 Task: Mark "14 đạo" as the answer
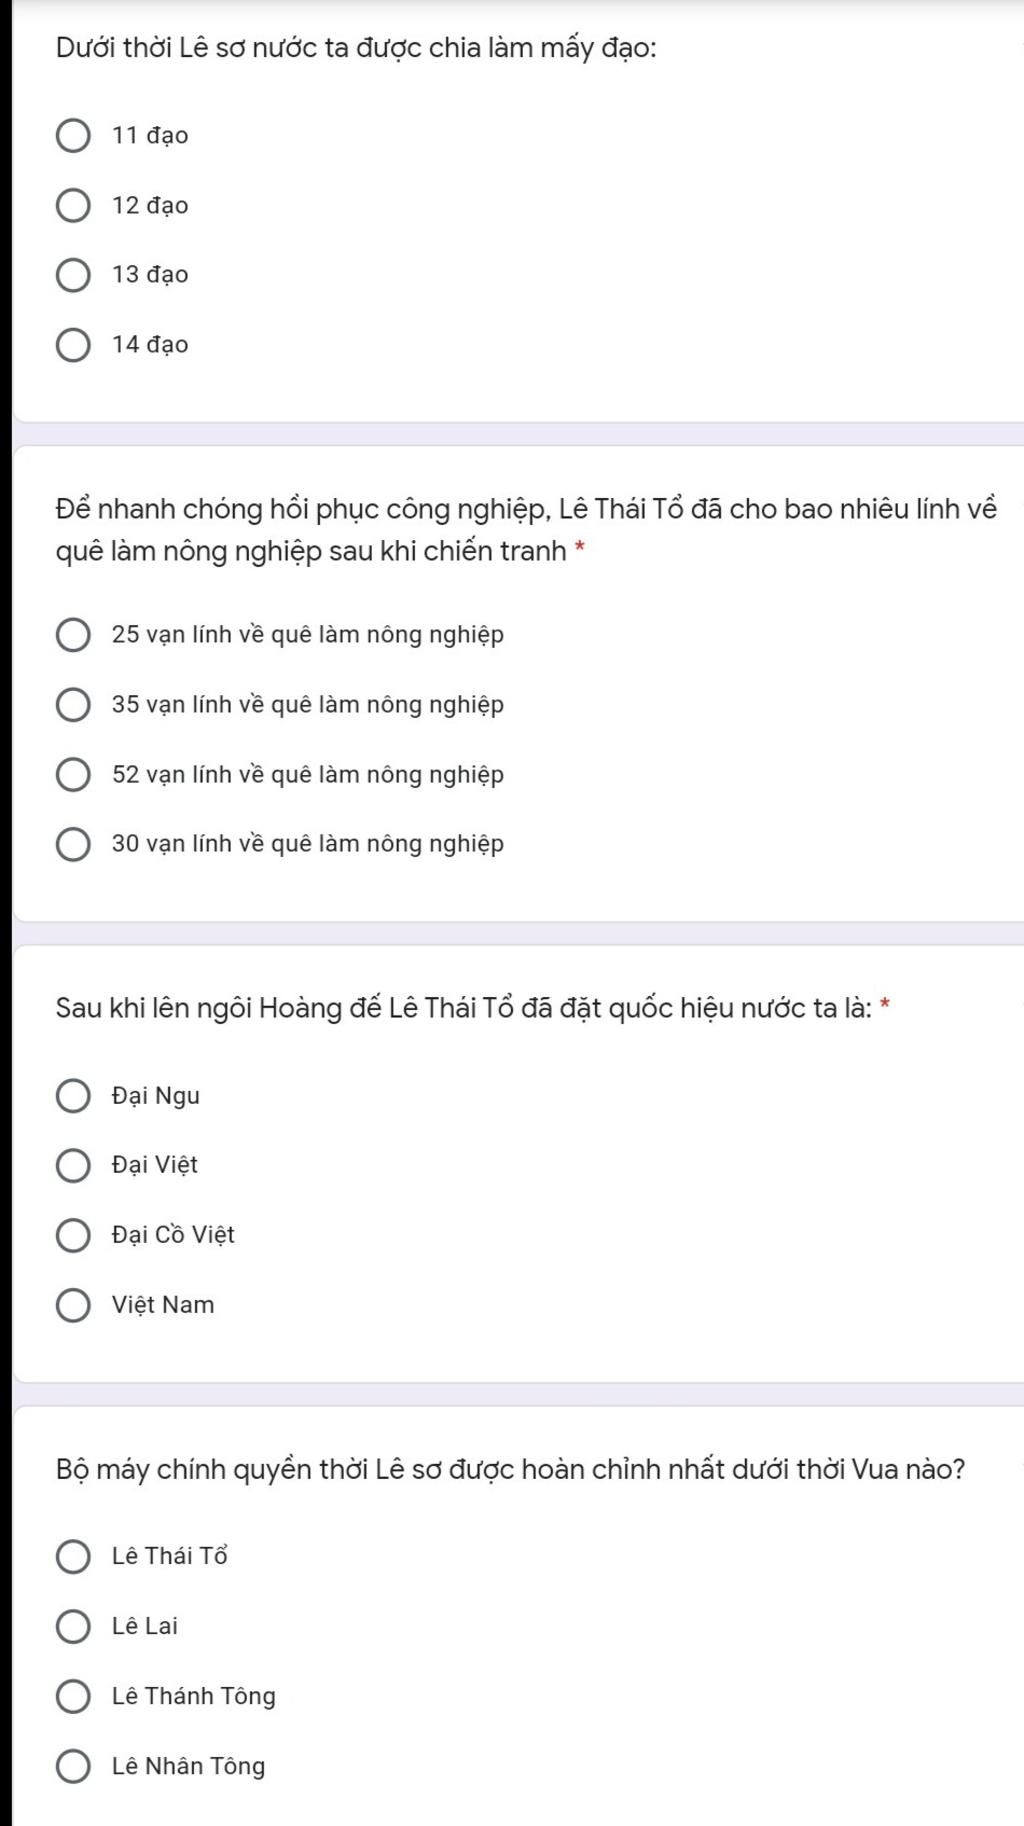[x=73, y=345]
